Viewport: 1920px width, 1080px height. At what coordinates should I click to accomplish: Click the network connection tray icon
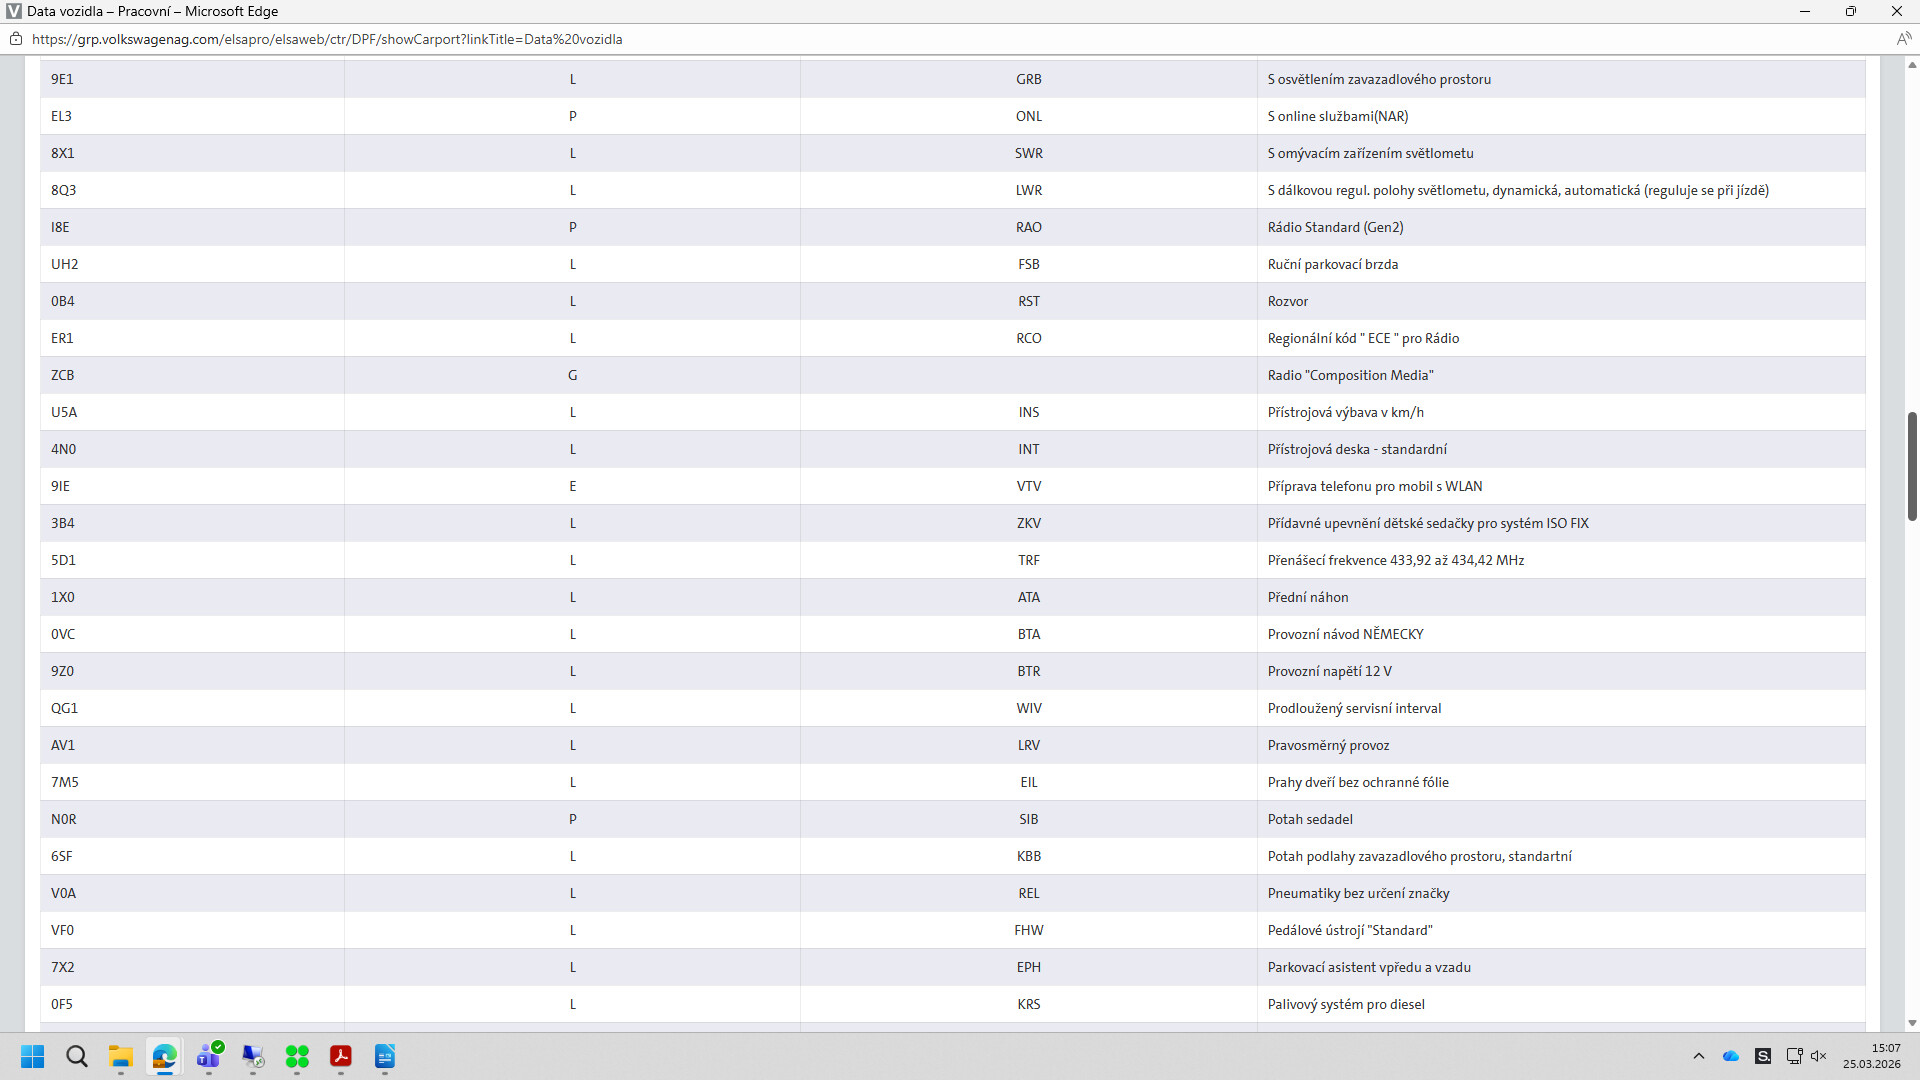1794,1056
